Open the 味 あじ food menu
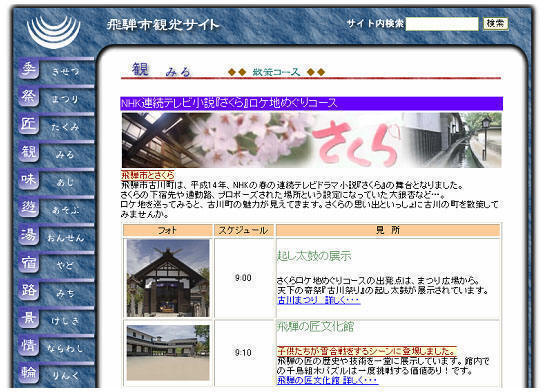The width and height of the screenshot is (544, 392). [x=56, y=181]
